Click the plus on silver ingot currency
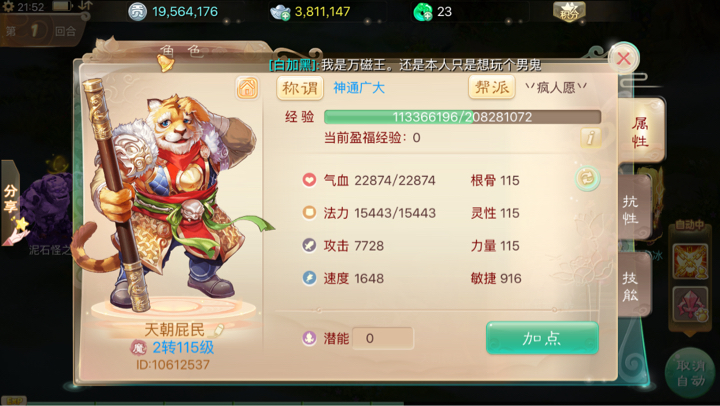Viewport: 720px width, 406px height. (286, 16)
